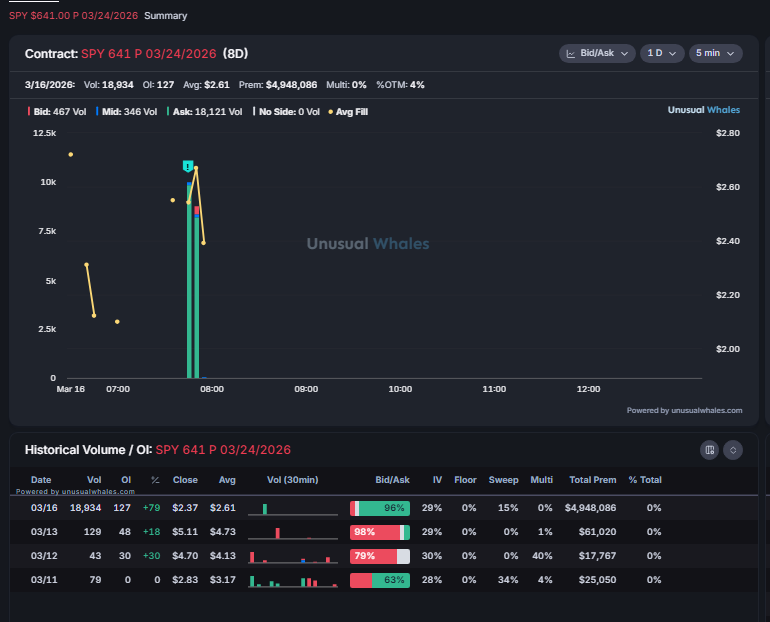Sort by Close column header
This screenshot has width=770, height=622.
(x=185, y=480)
